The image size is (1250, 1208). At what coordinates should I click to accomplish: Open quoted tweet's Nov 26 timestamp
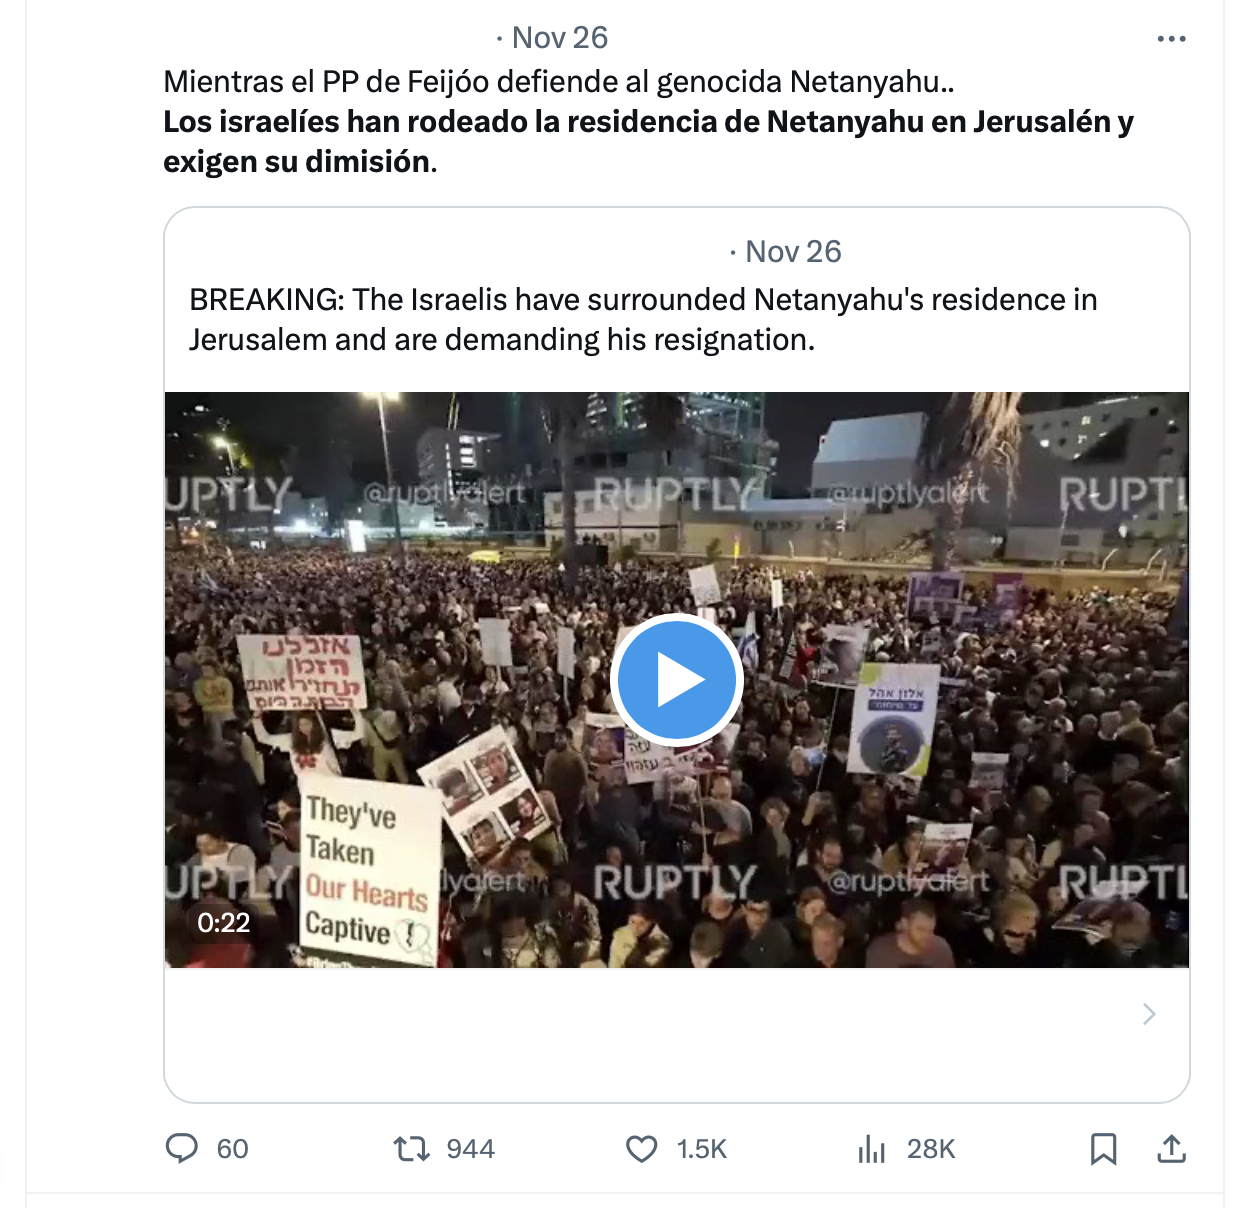coord(793,252)
